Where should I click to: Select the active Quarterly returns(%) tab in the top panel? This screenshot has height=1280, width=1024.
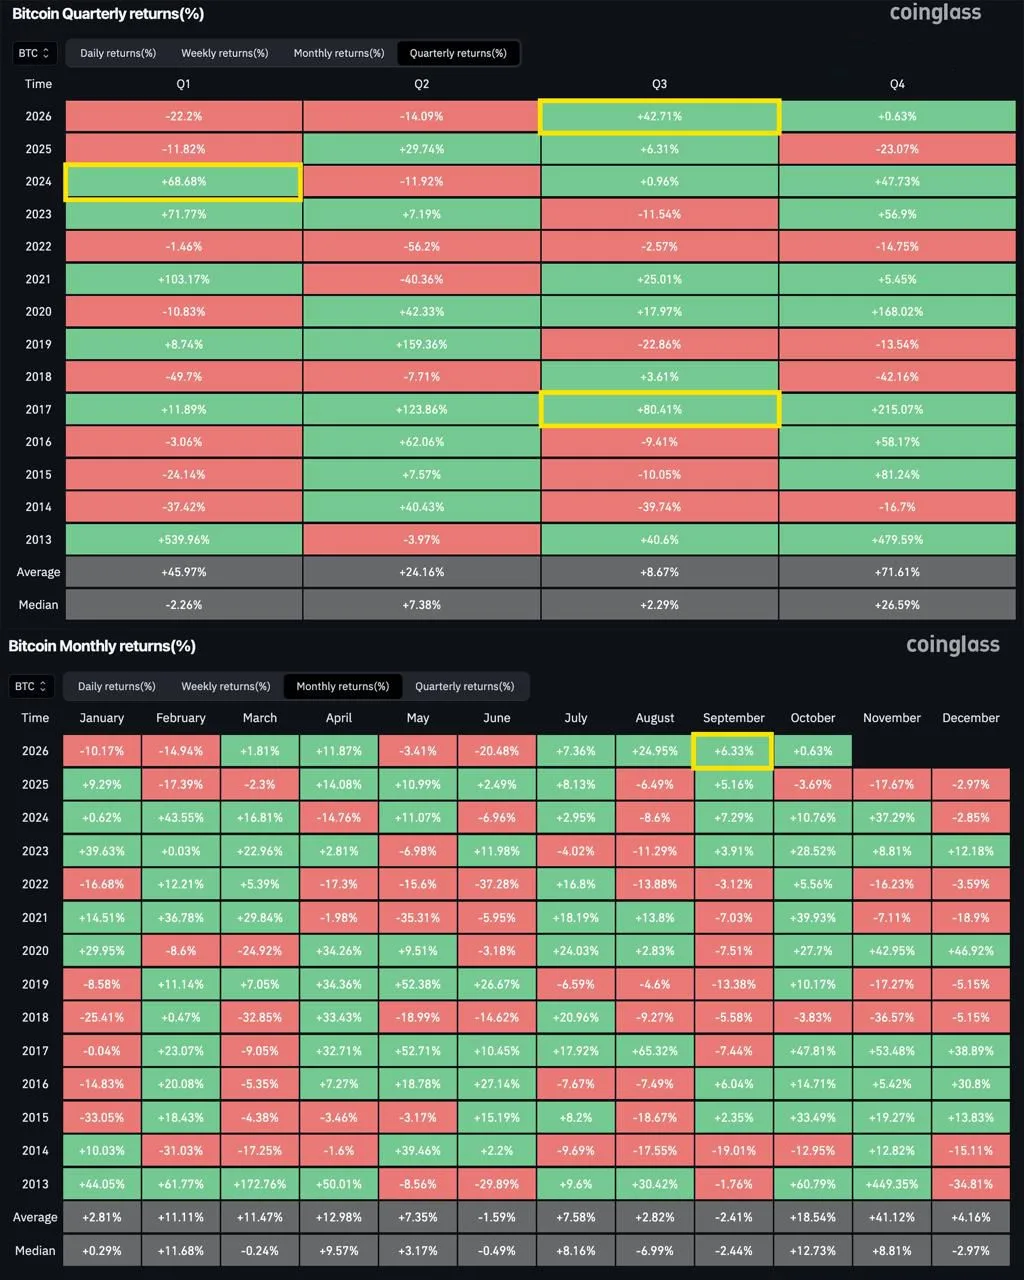click(458, 53)
